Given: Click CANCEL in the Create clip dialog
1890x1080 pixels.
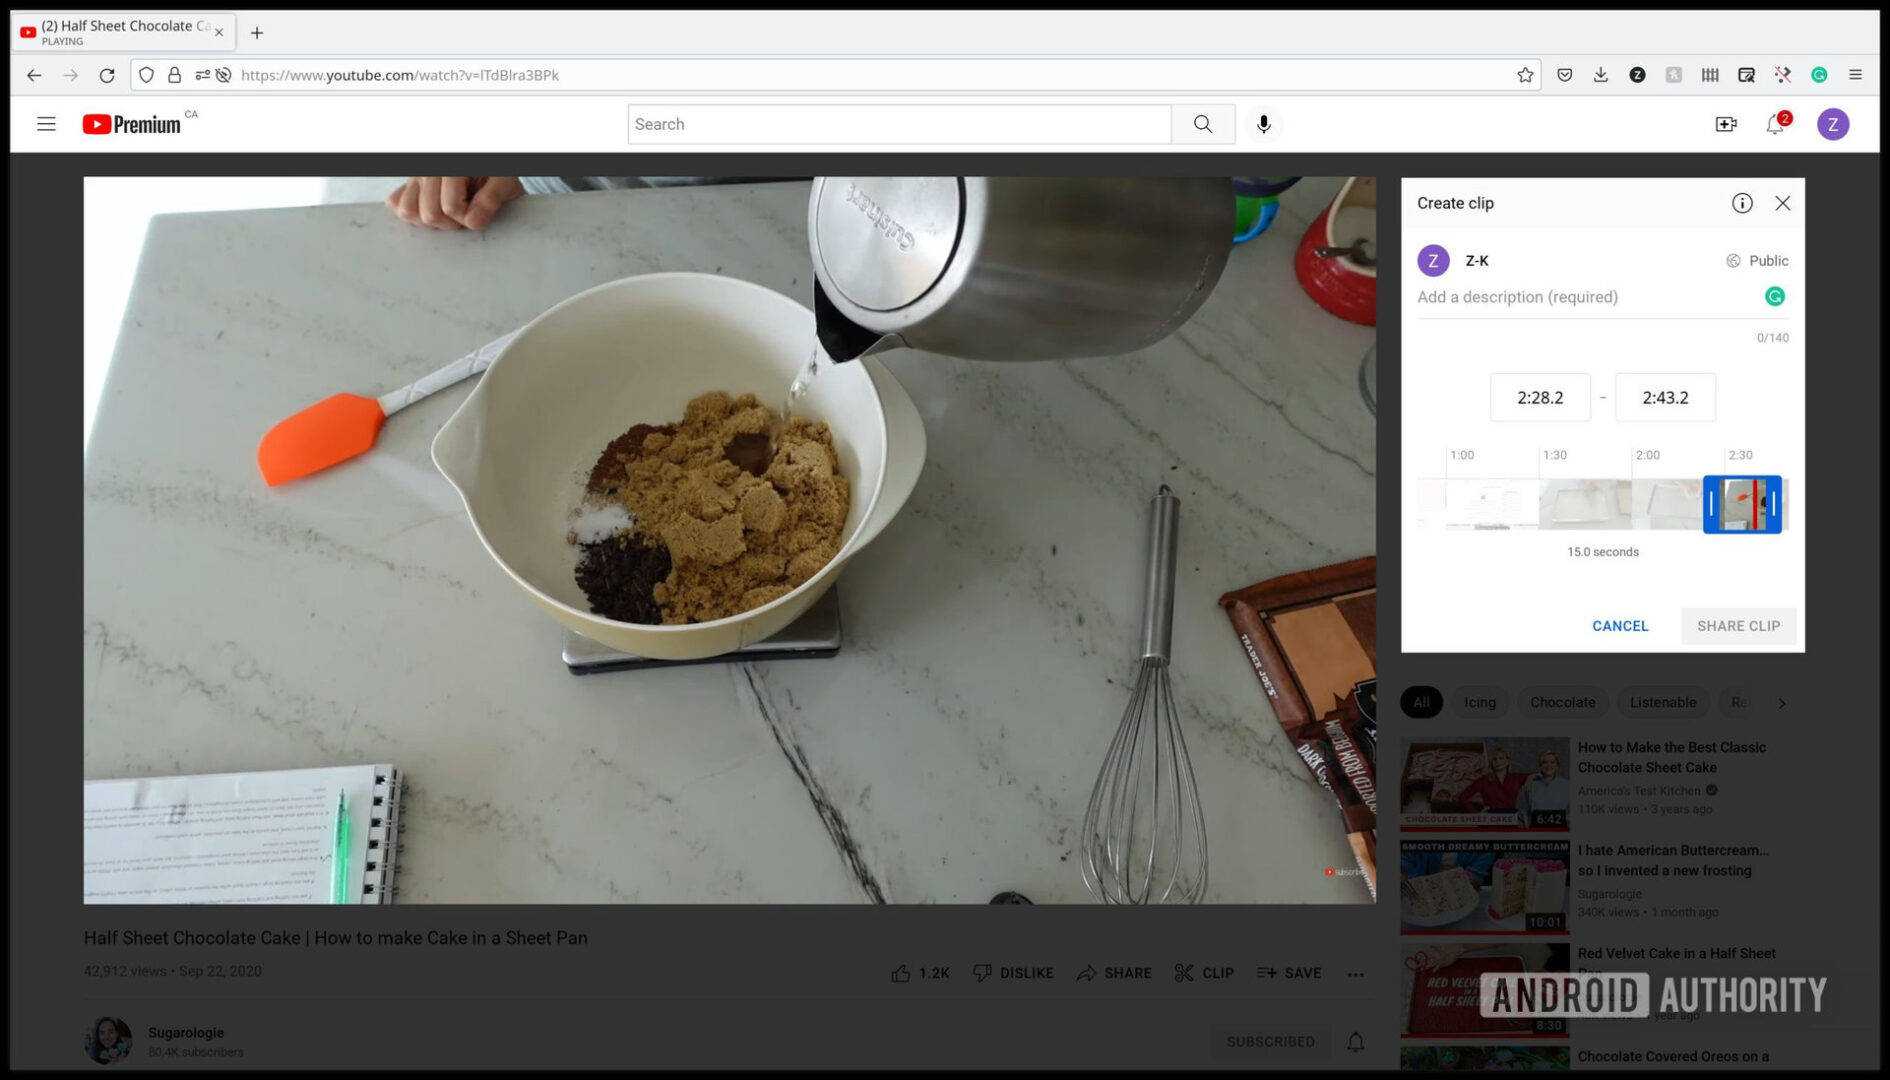Looking at the screenshot, I should [x=1620, y=625].
